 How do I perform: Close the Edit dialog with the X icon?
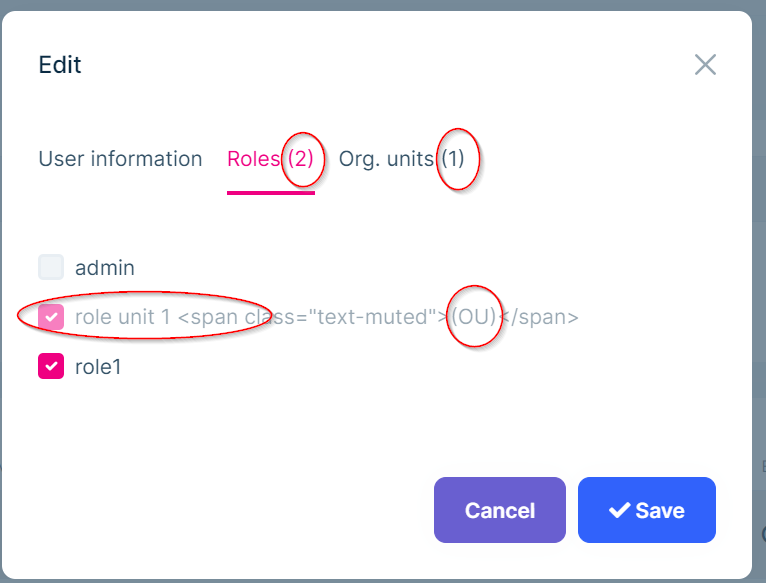click(705, 65)
